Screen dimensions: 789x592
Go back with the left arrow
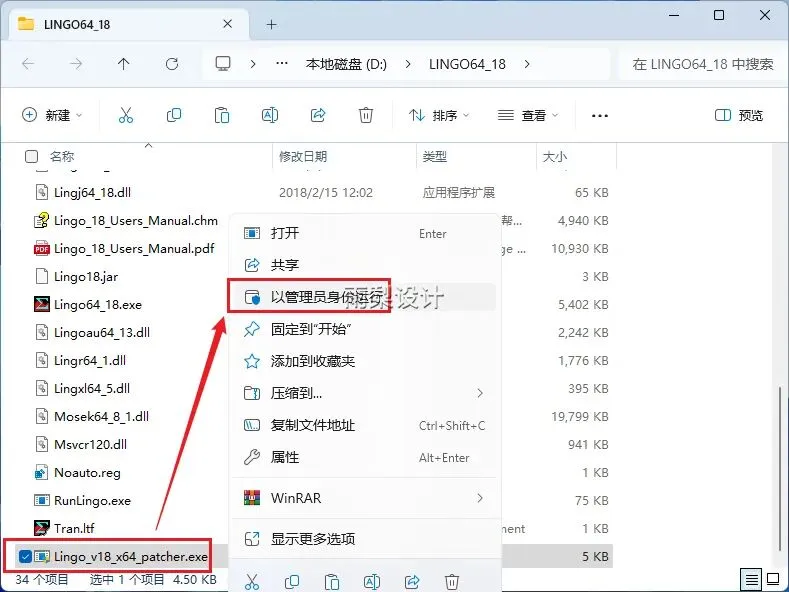[28, 64]
